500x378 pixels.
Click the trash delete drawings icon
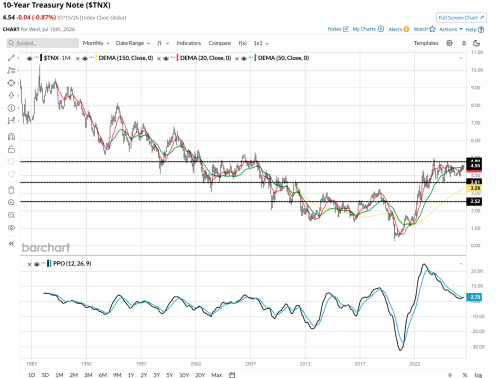coord(11,190)
